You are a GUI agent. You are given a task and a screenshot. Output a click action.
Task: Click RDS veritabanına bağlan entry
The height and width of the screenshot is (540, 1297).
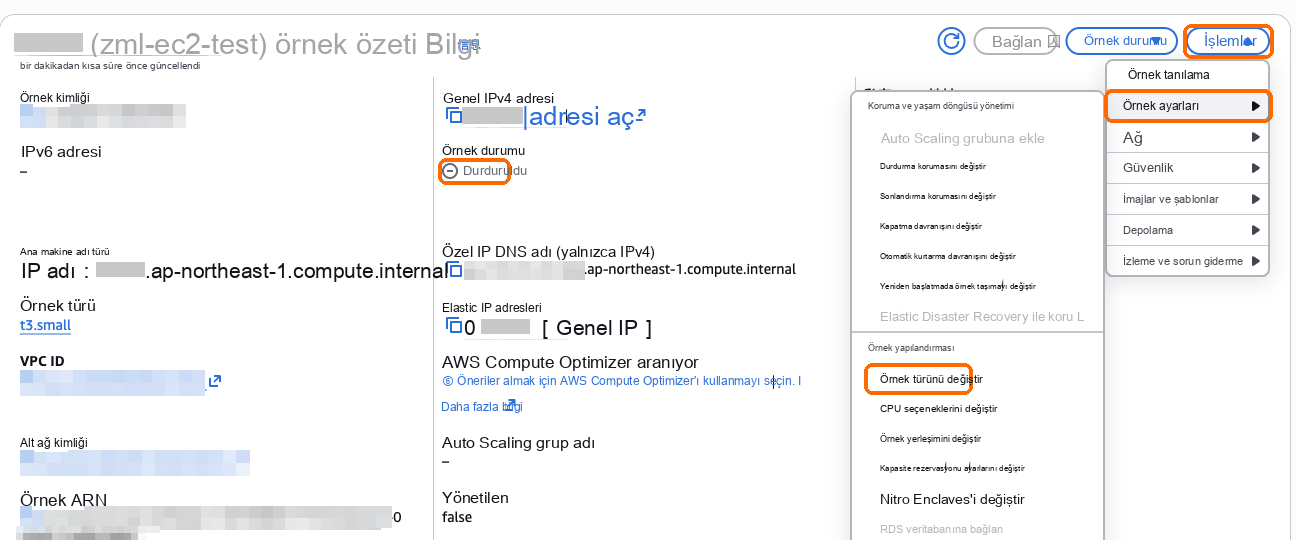(941, 529)
